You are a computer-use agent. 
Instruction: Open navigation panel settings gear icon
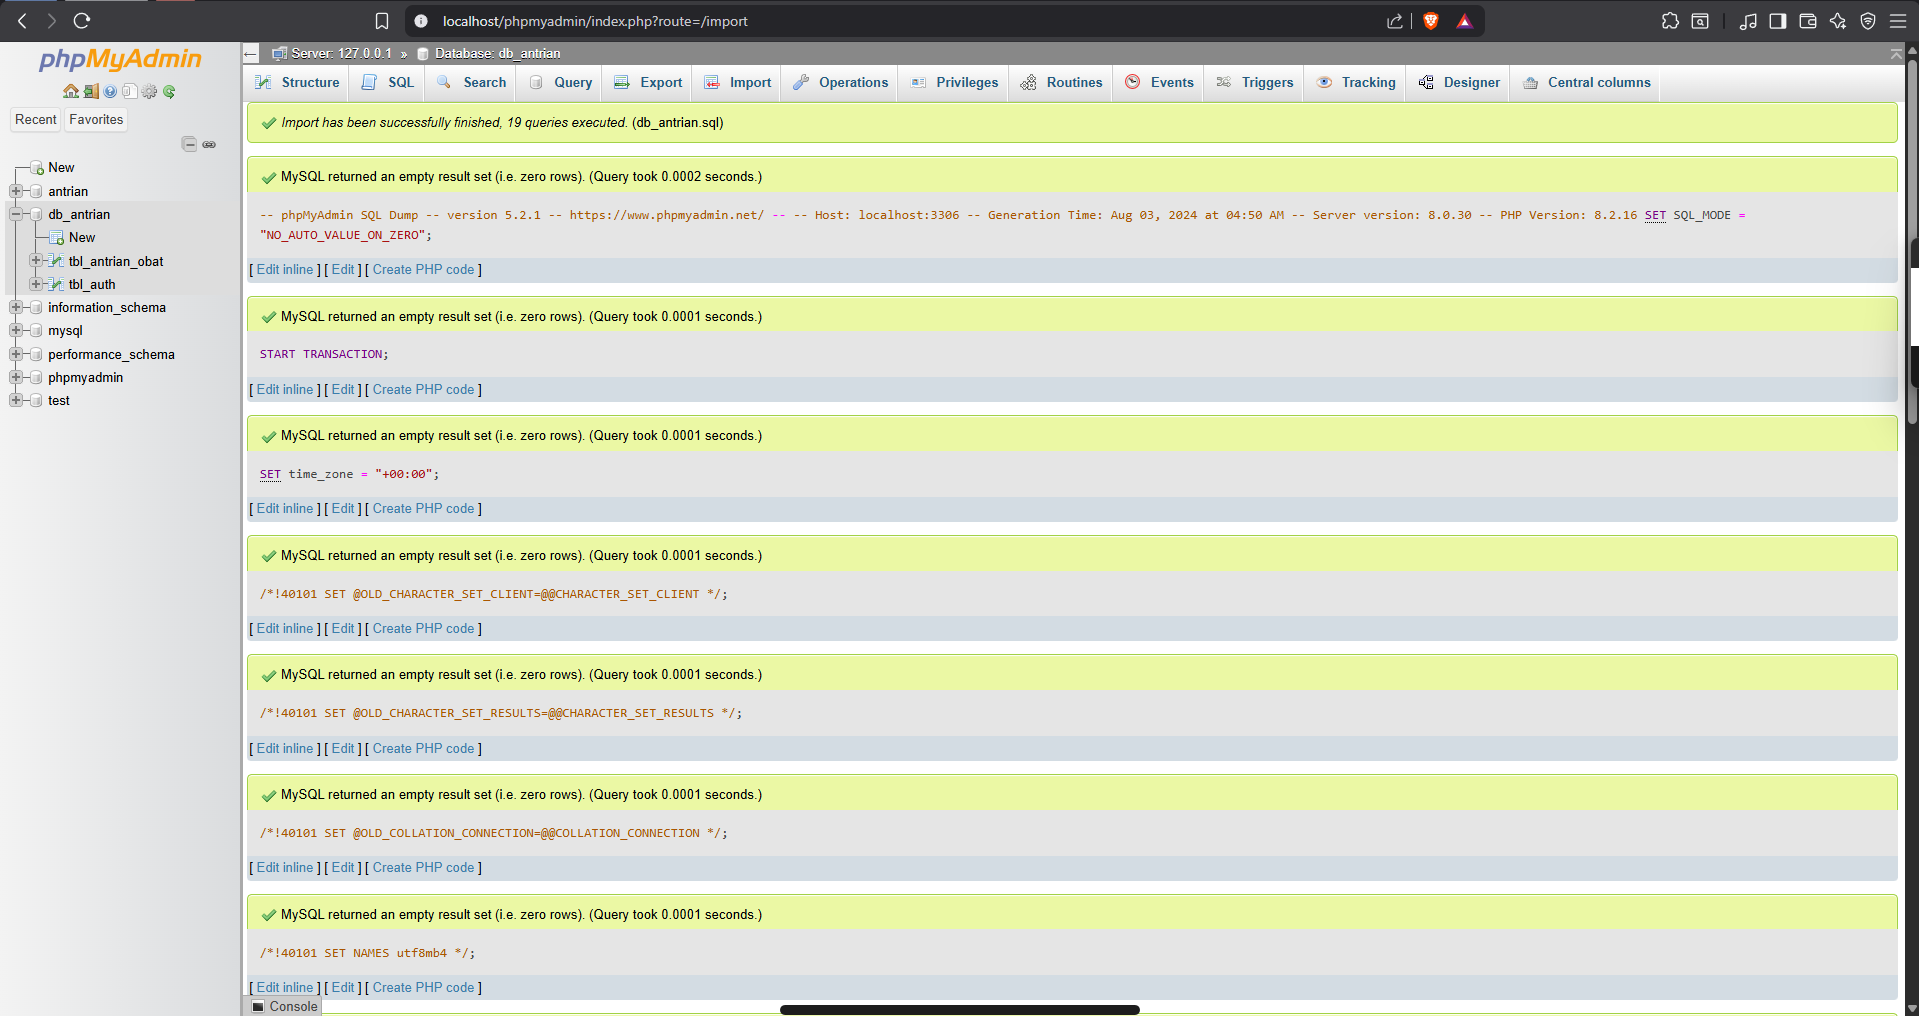point(150,92)
